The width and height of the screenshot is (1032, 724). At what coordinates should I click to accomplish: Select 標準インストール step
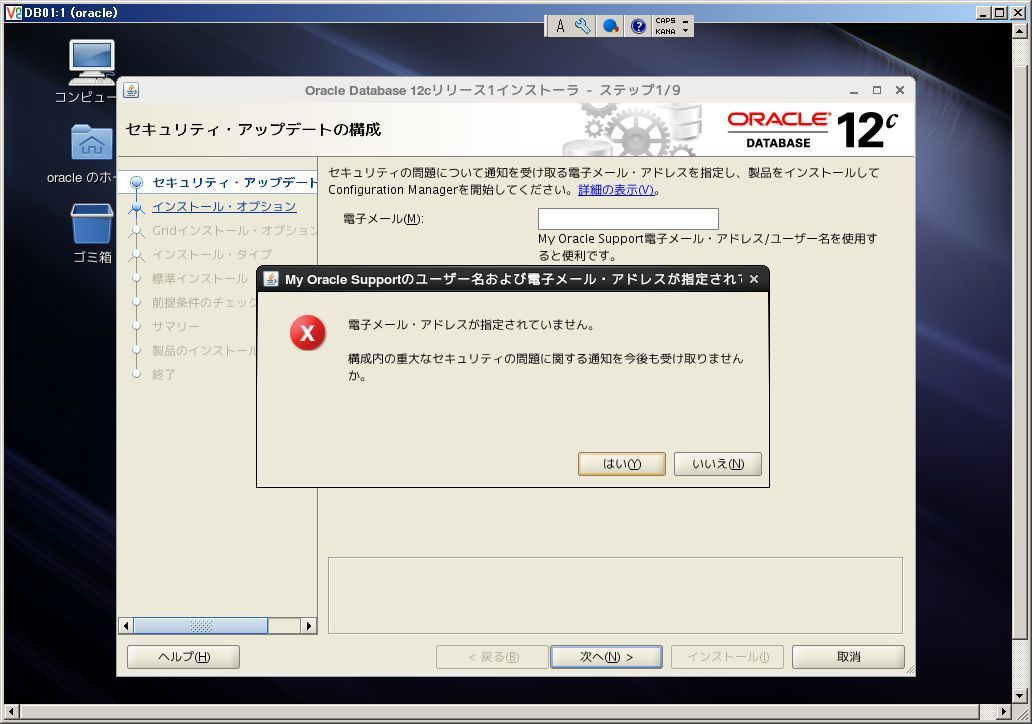click(199, 278)
